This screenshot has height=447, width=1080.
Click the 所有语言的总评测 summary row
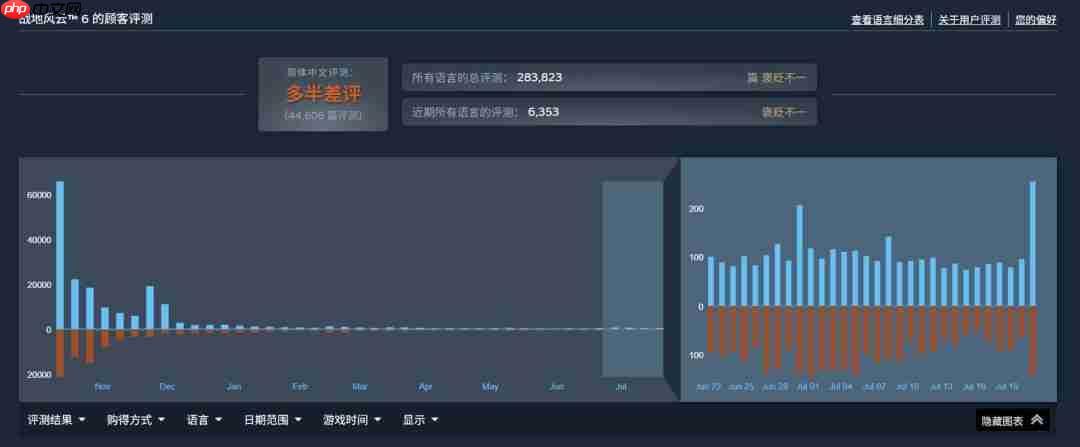click(x=610, y=78)
